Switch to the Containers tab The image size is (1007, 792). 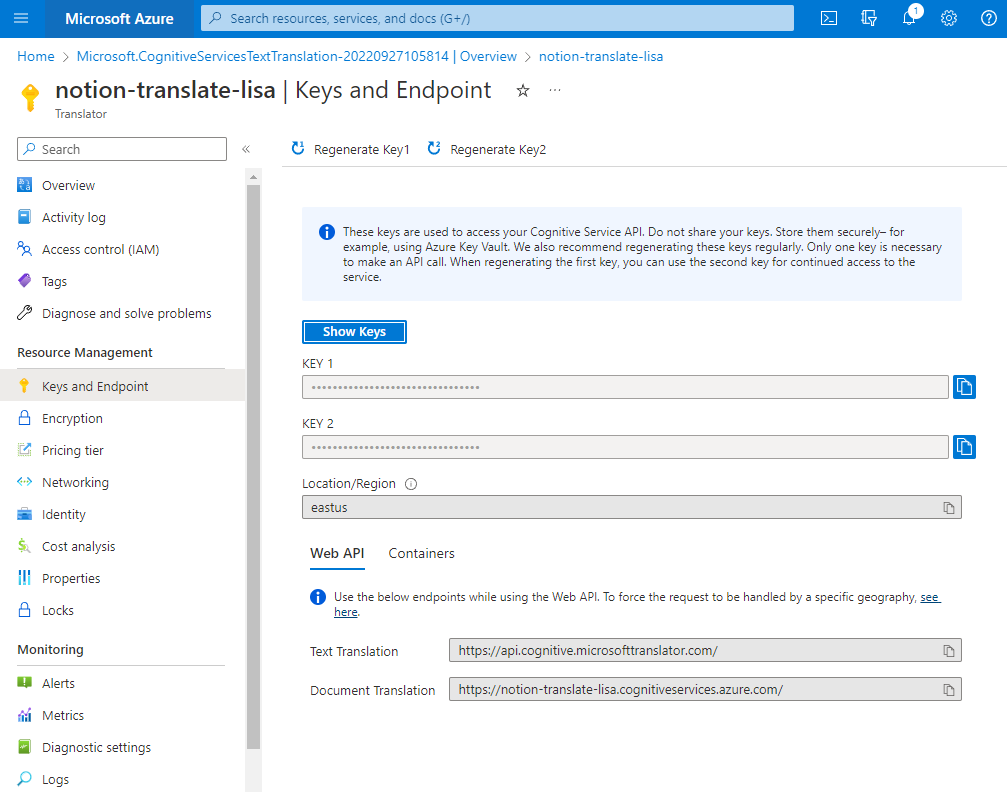point(421,553)
